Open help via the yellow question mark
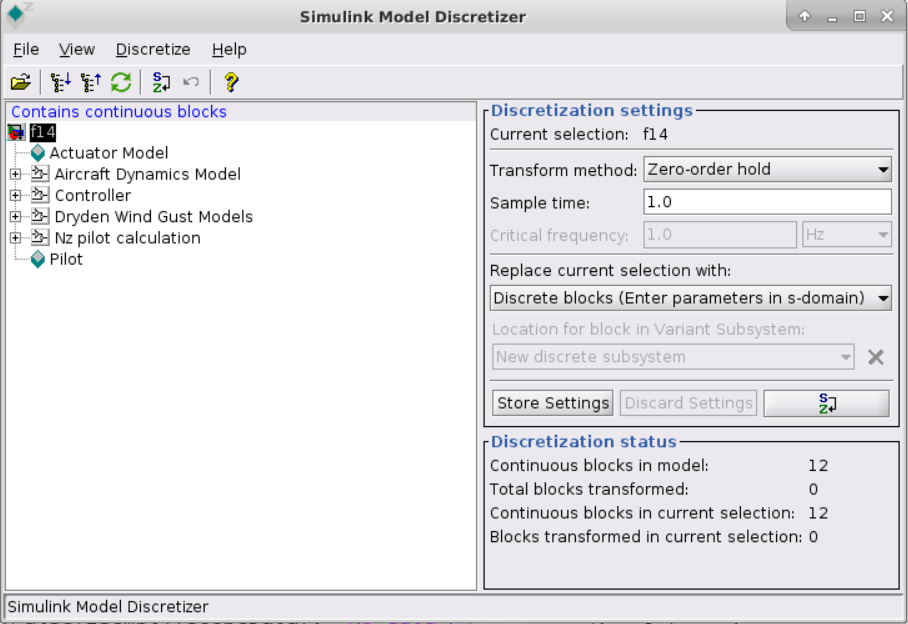This screenshot has width=908, height=624. (x=231, y=82)
